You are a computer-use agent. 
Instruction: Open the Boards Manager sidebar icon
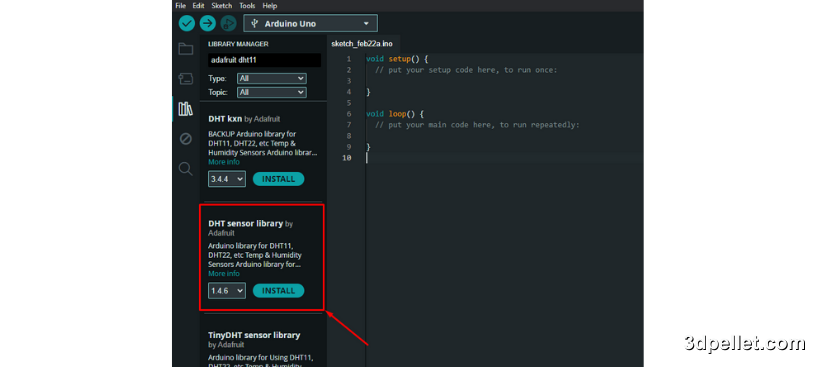[186, 79]
